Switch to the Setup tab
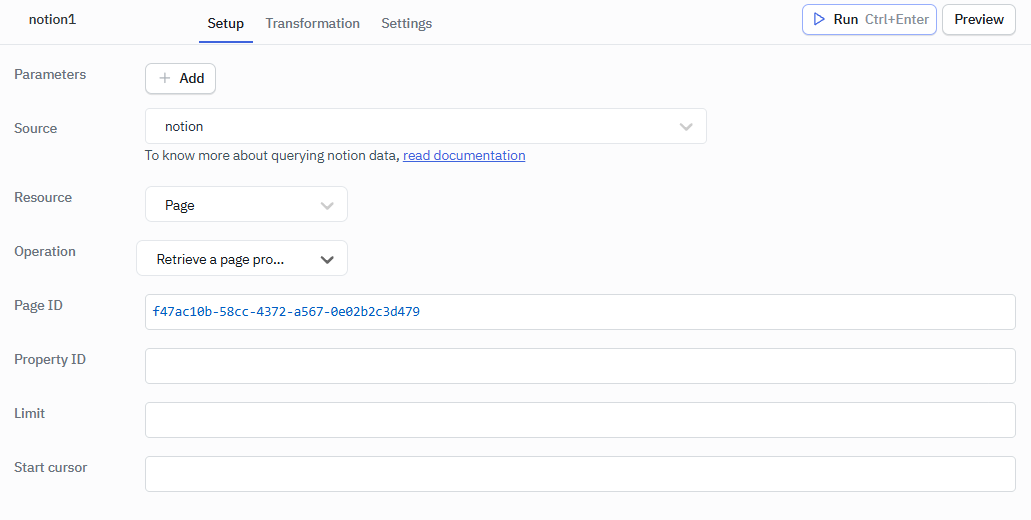The image size is (1031, 520). click(x=226, y=24)
